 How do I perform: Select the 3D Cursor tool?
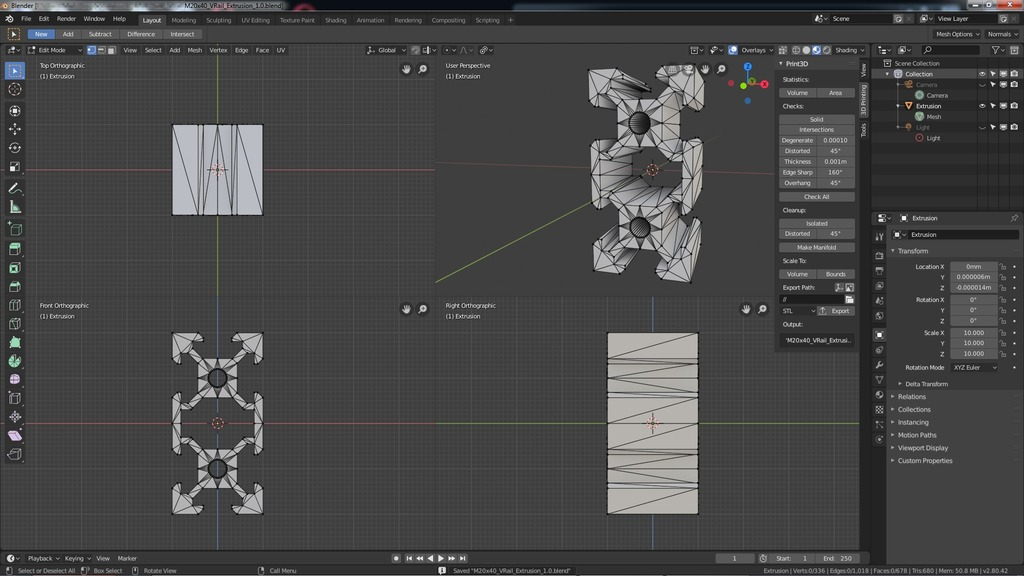click(14, 90)
